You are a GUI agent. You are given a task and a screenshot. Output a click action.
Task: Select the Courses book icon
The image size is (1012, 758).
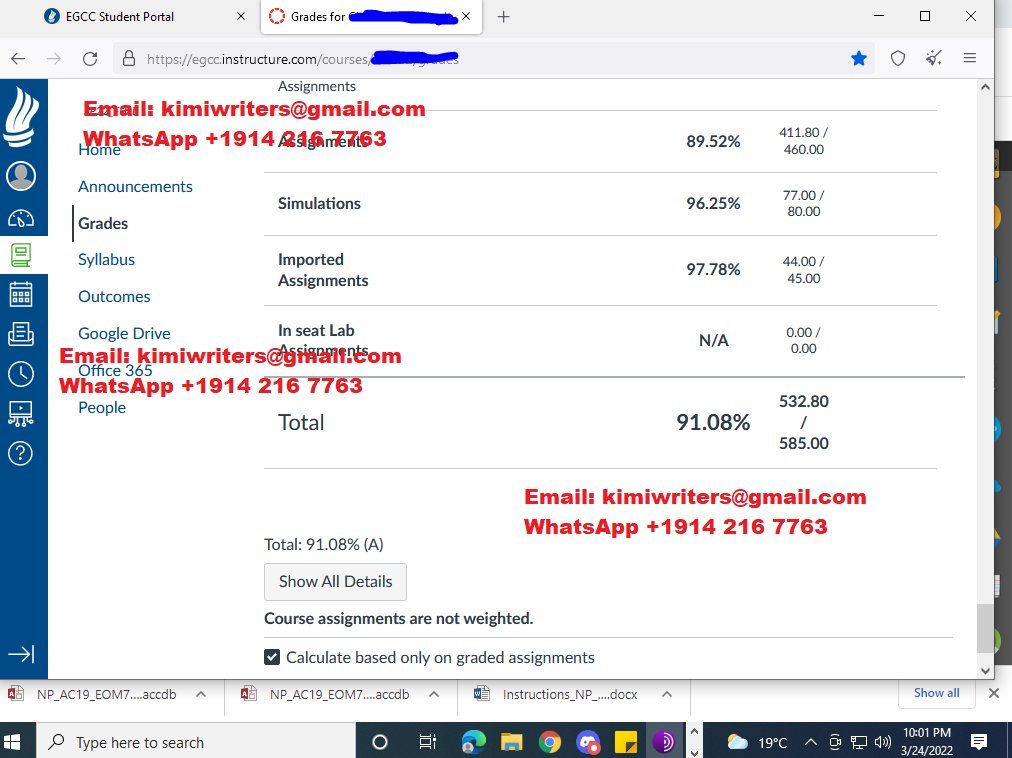pyautogui.click(x=21, y=255)
